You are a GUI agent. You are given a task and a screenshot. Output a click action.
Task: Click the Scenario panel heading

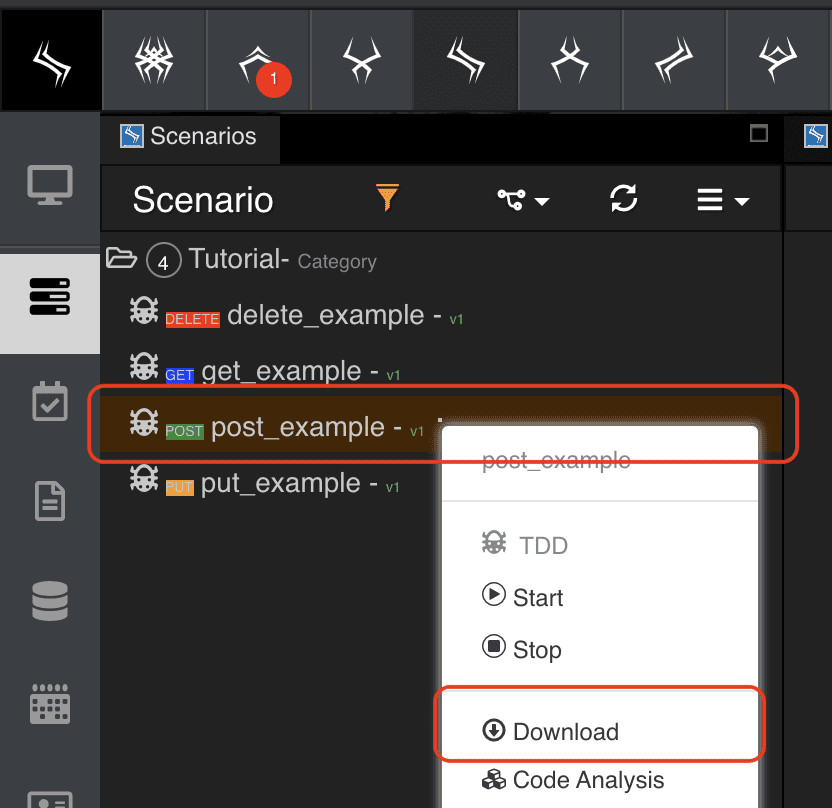tap(203, 199)
